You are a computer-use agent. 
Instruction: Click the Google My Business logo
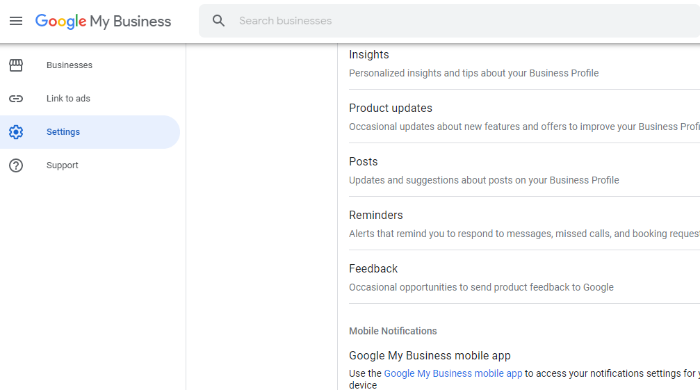click(103, 21)
